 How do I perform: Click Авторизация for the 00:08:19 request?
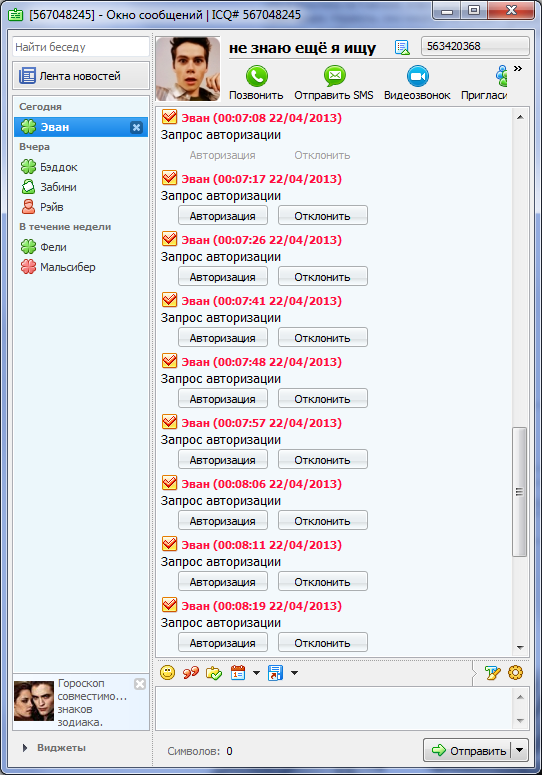(223, 643)
